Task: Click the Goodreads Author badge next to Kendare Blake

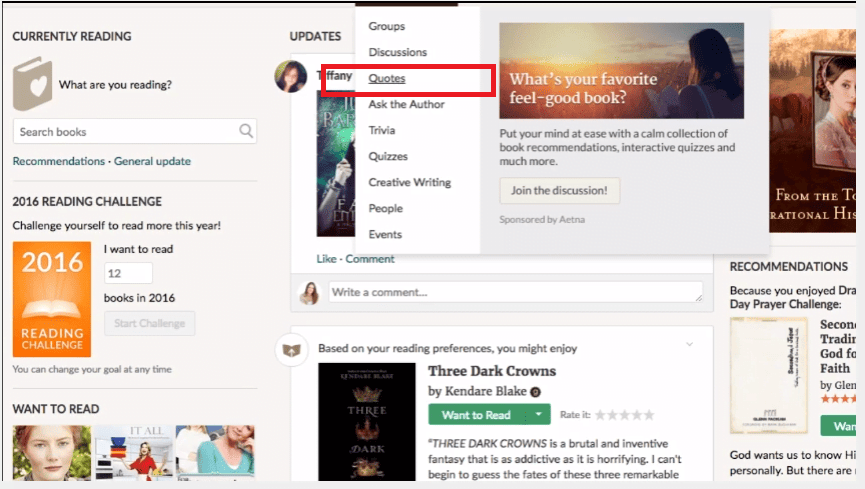Action: (x=535, y=391)
